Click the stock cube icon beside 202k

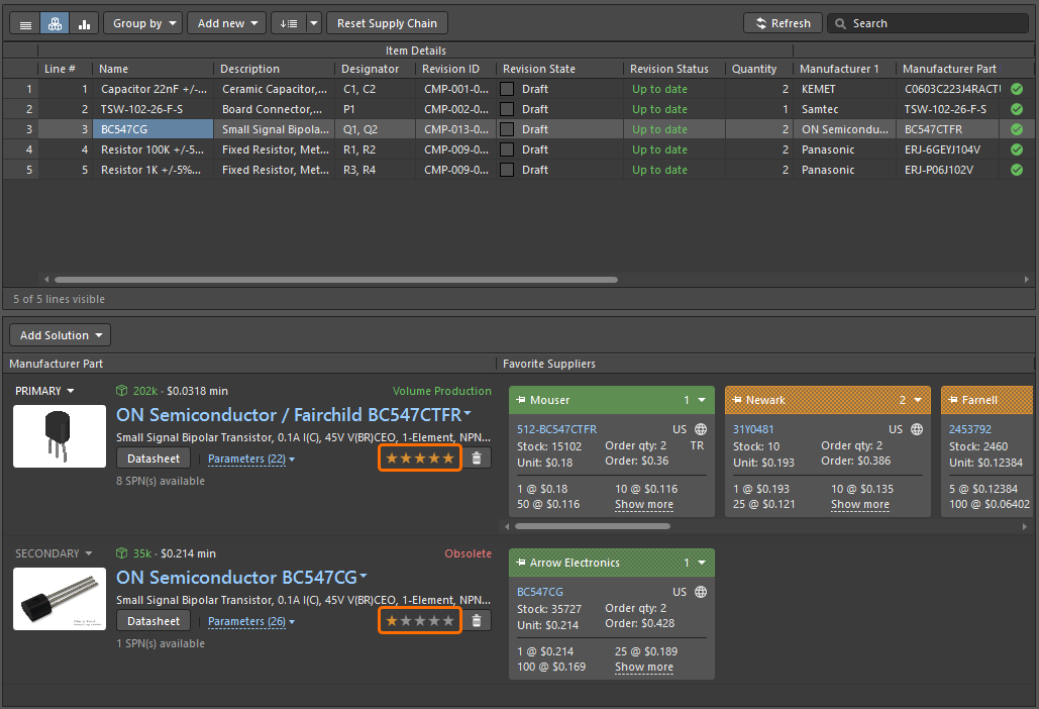121,391
